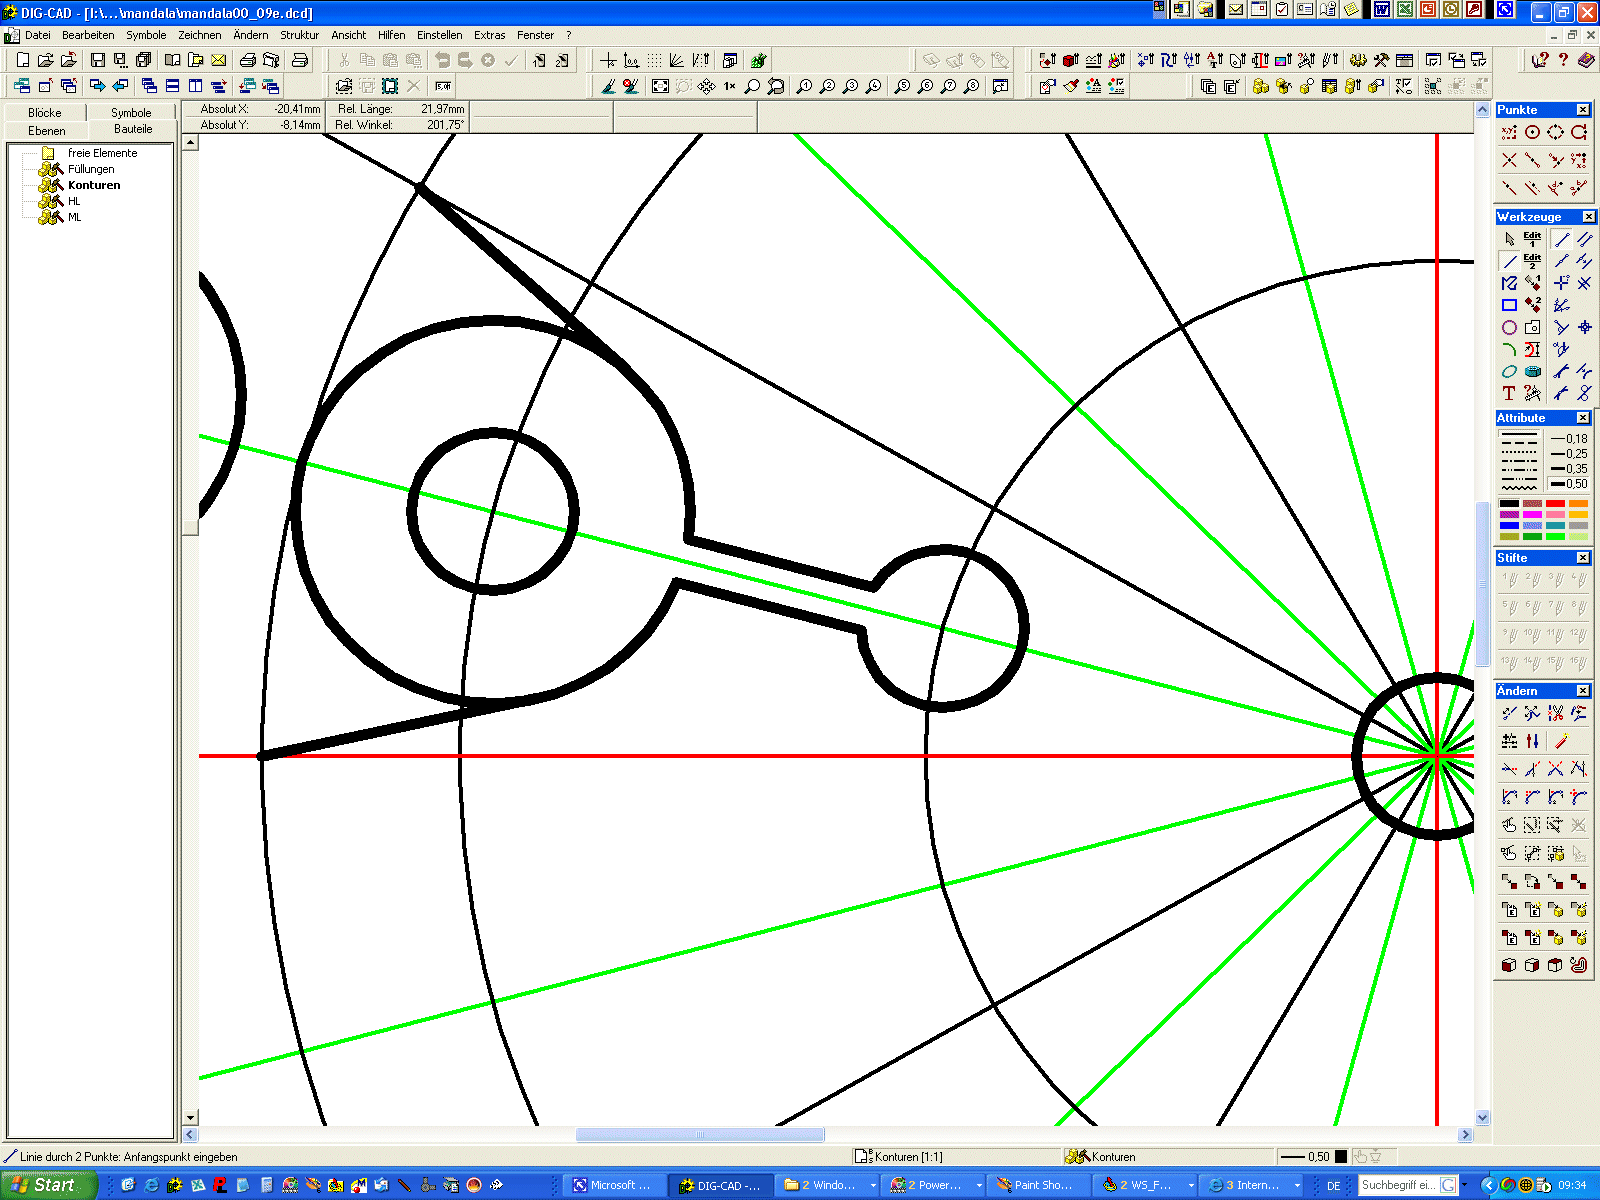Select the Edit 2 tool
The height and width of the screenshot is (1200, 1600).
(1532, 261)
